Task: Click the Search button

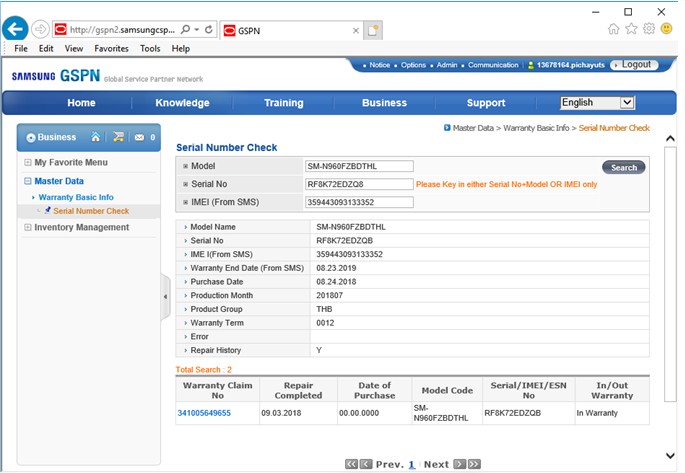Action: point(623,167)
